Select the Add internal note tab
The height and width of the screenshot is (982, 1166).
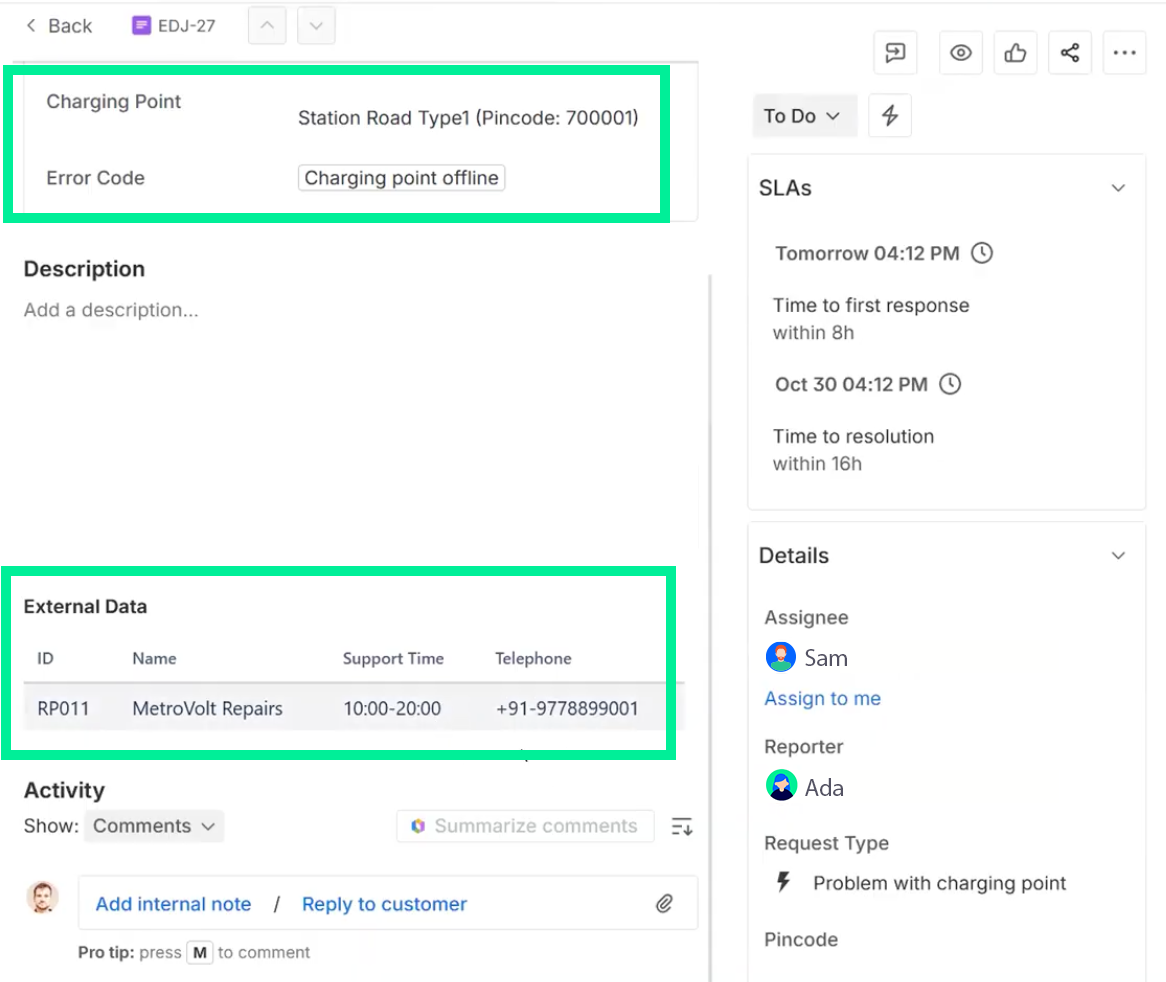(x=173, y=903)
